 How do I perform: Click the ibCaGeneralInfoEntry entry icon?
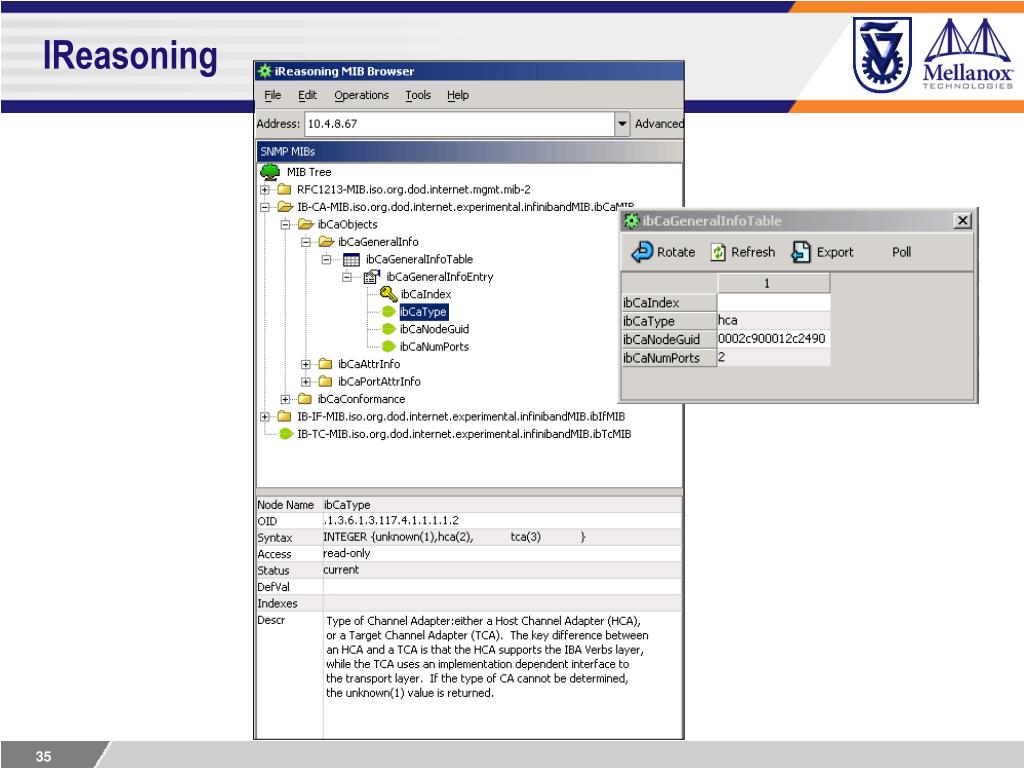pyautogui.click(x=372, y=277)
